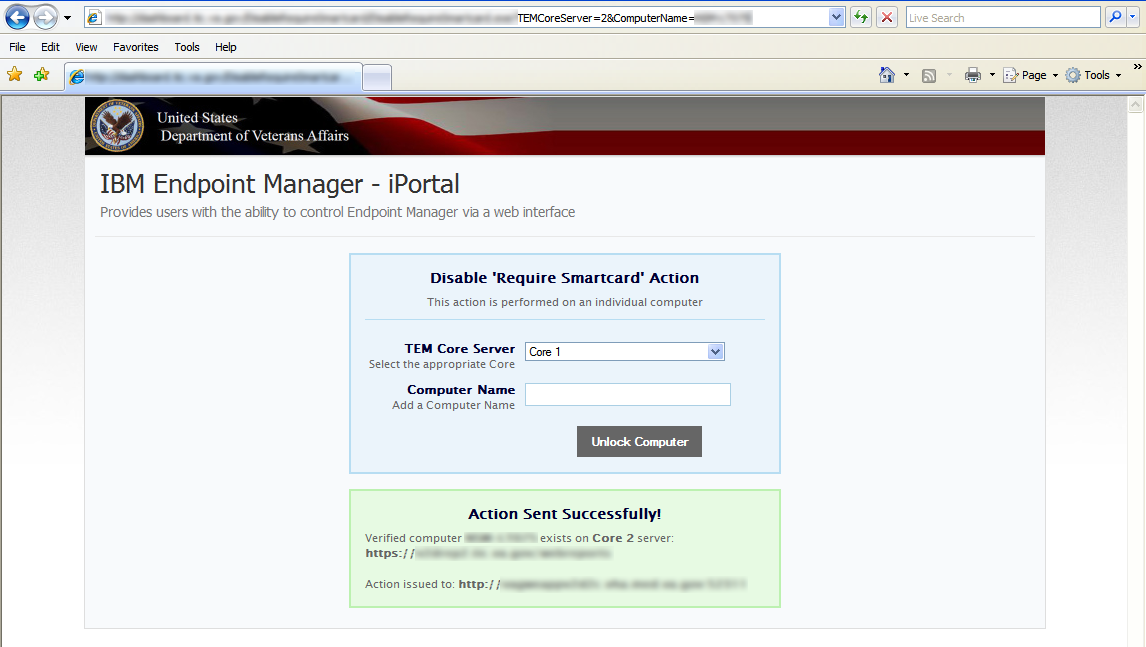Image resolution: width=1146 pixels, height=647 pixels.
Task: Open a new blank tab
Action: click(x=377, y=77)
